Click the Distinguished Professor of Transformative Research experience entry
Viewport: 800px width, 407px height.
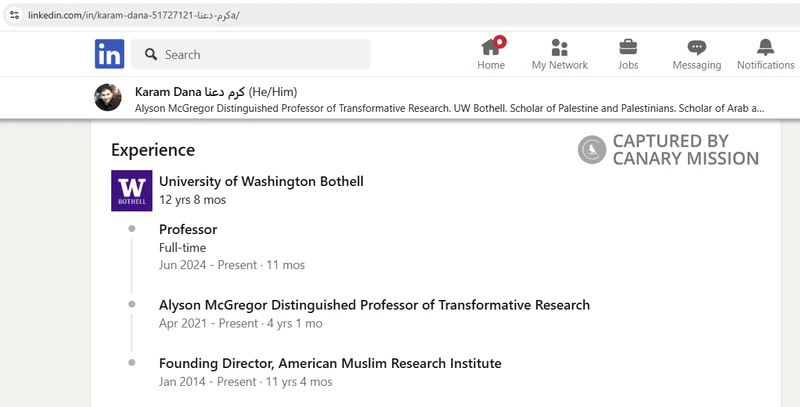pos(374,305)
